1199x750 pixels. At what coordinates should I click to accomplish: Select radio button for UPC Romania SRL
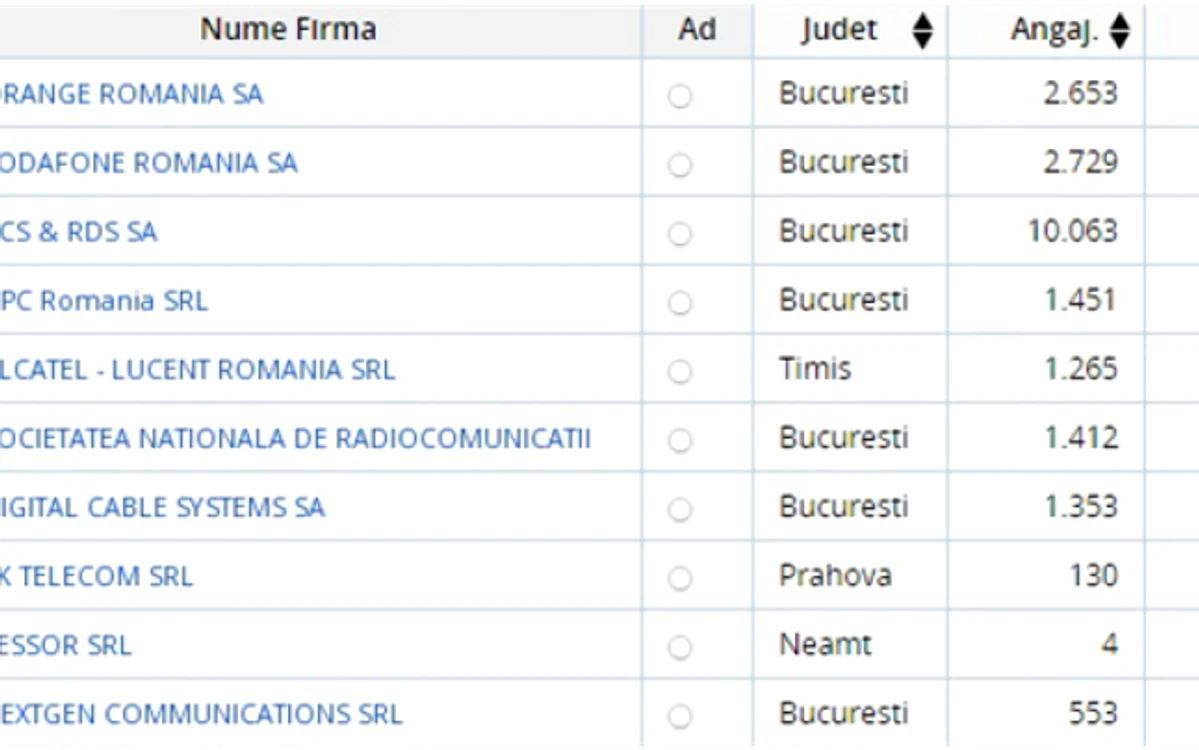tap(680, 303)
